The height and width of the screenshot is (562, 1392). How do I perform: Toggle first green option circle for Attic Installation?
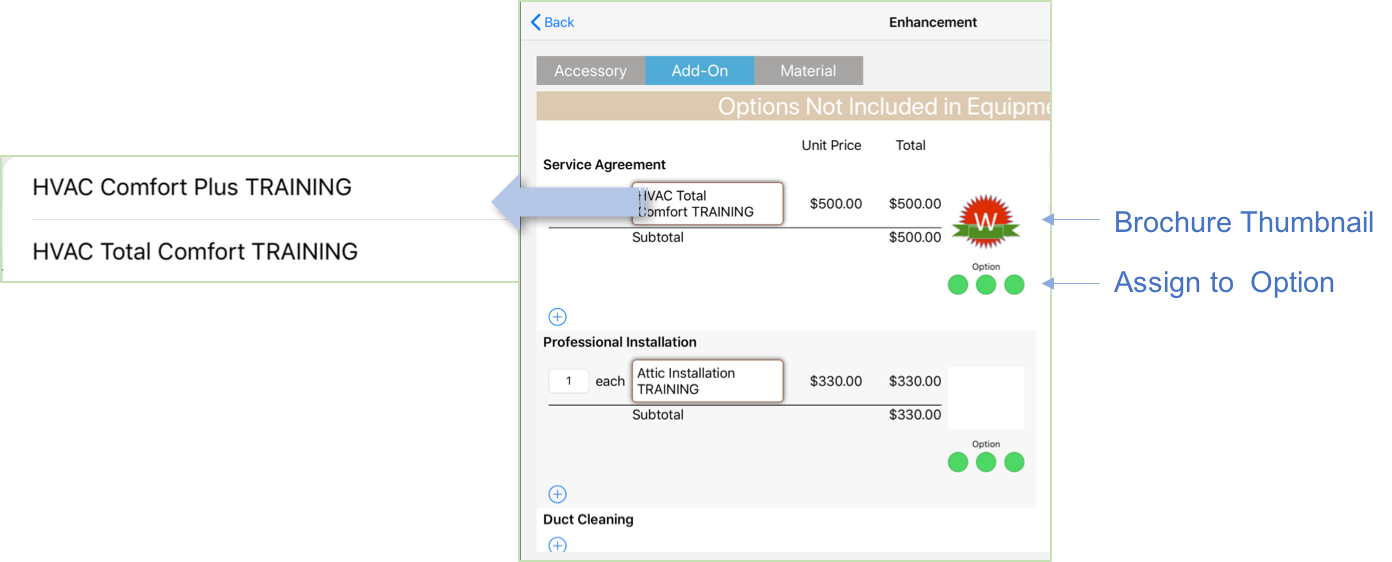(x=958, y=462)
